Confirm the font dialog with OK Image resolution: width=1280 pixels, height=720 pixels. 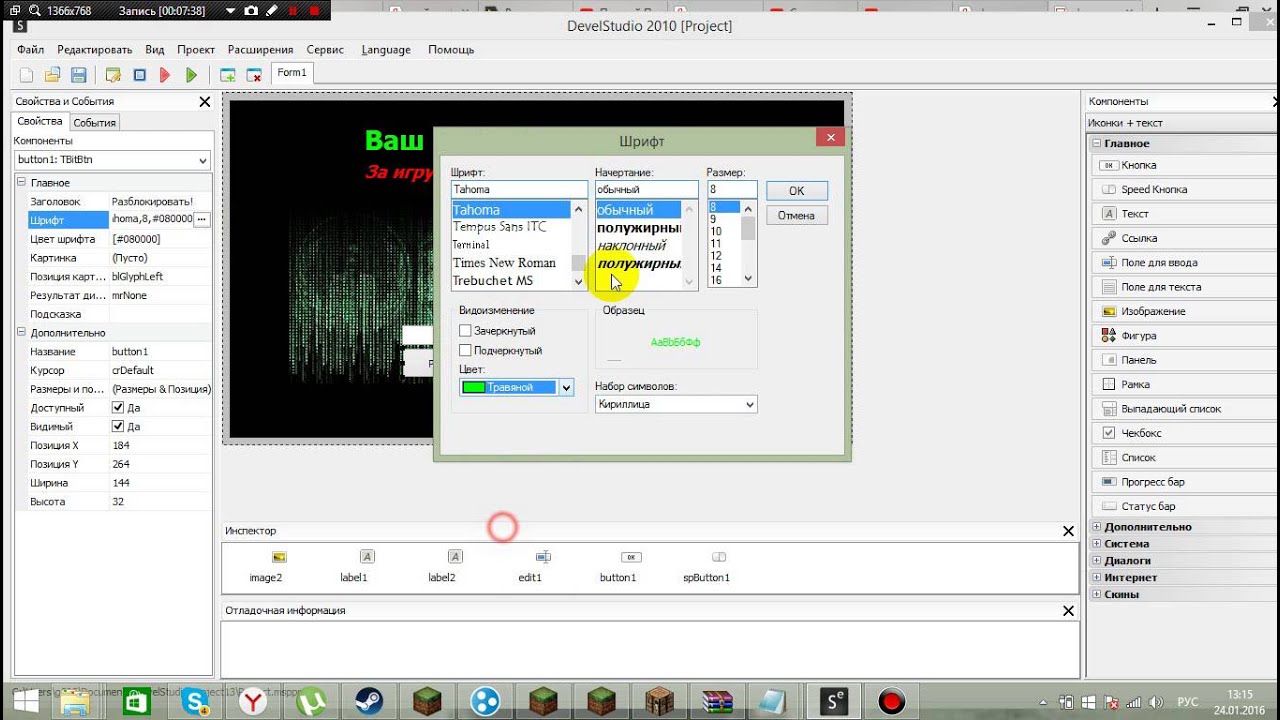point(797,190)
